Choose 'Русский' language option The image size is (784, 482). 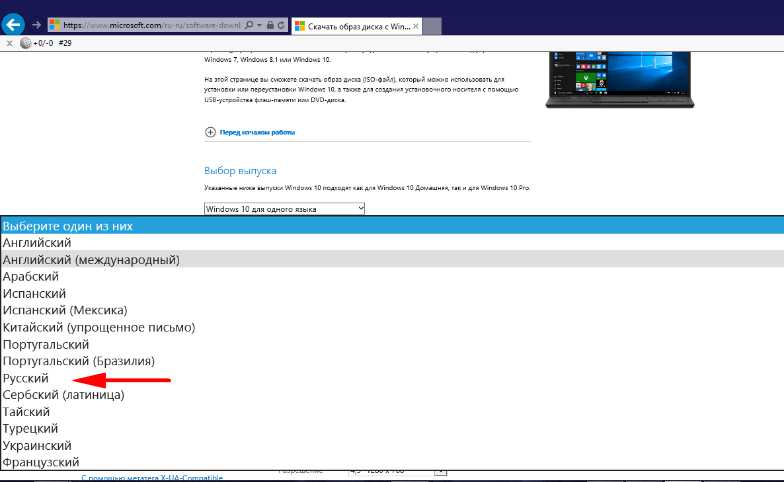(392, 378)
